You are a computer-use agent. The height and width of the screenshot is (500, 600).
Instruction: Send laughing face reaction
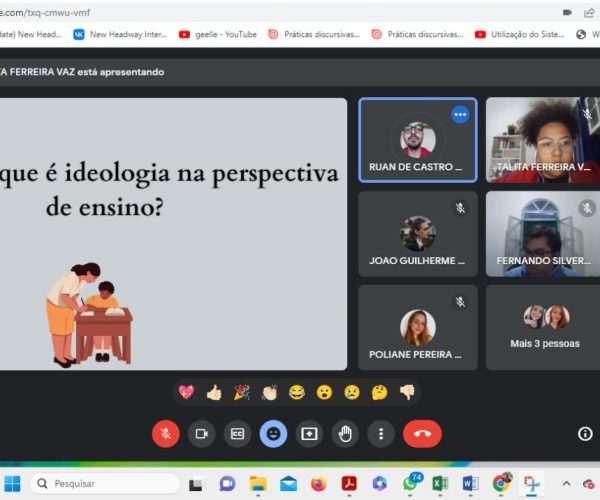(297, 393)
